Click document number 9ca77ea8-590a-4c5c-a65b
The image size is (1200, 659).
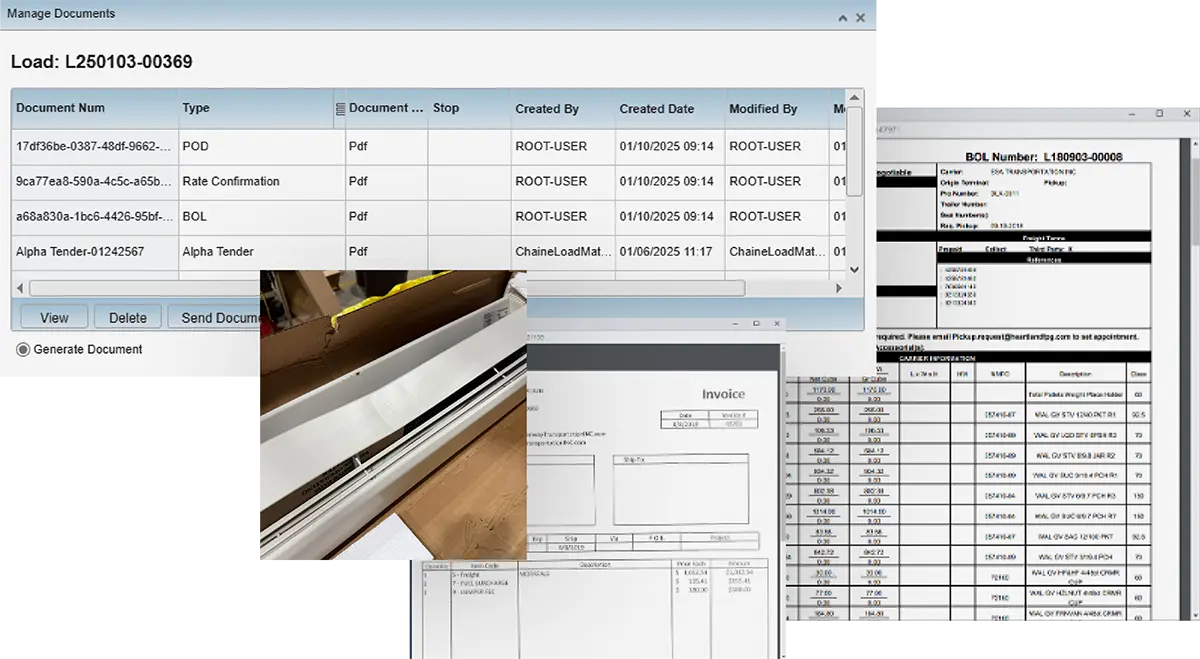click(94, 181)
